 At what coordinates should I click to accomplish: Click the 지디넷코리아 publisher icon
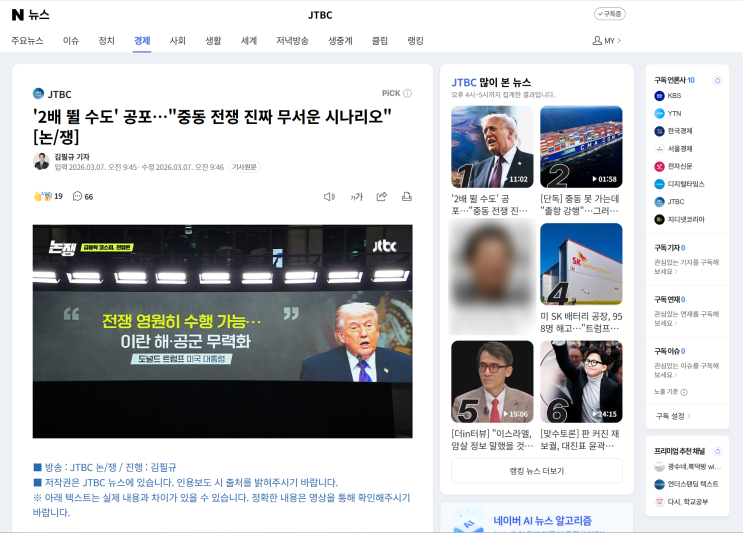659,219
